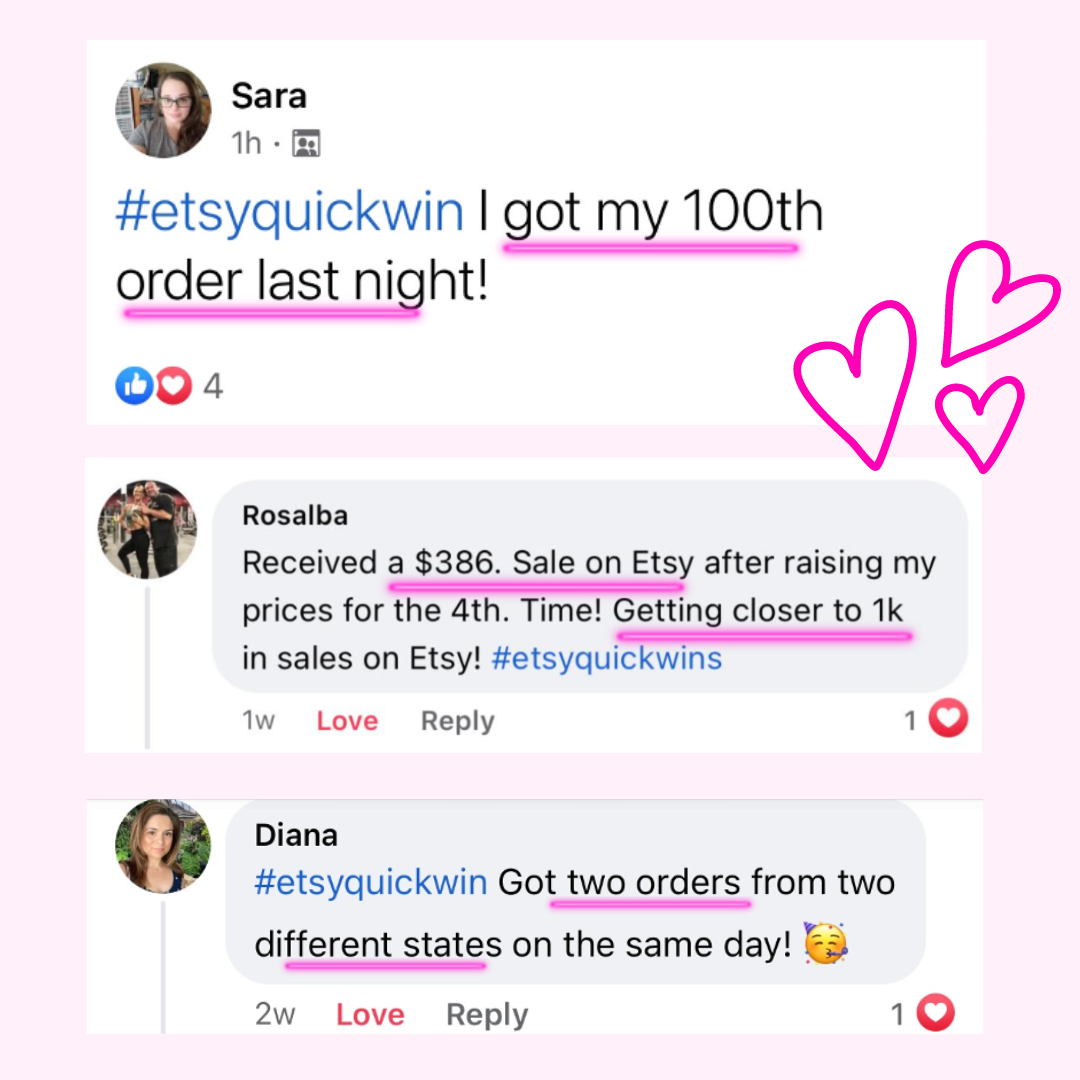The image size is (1080, 1080).
Task: Click the 1w timestamp on Rosalba's comment
Action: [258, 720]
